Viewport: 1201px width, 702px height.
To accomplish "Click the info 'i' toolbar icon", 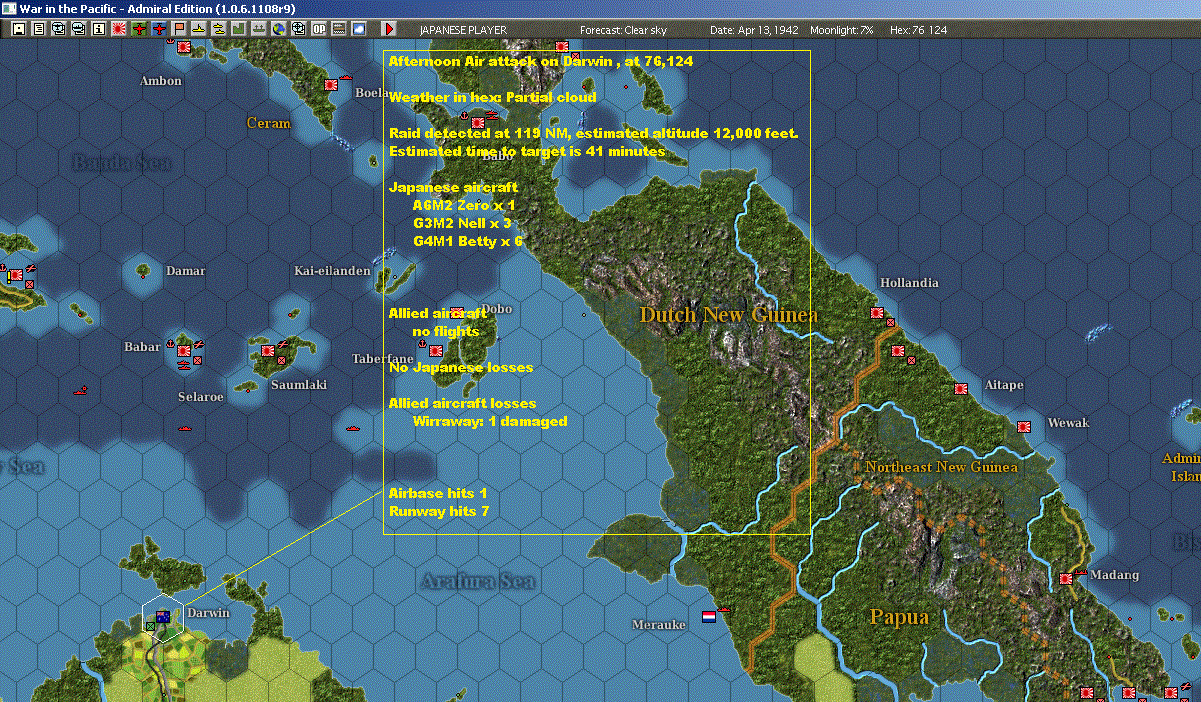I will 98,29.
